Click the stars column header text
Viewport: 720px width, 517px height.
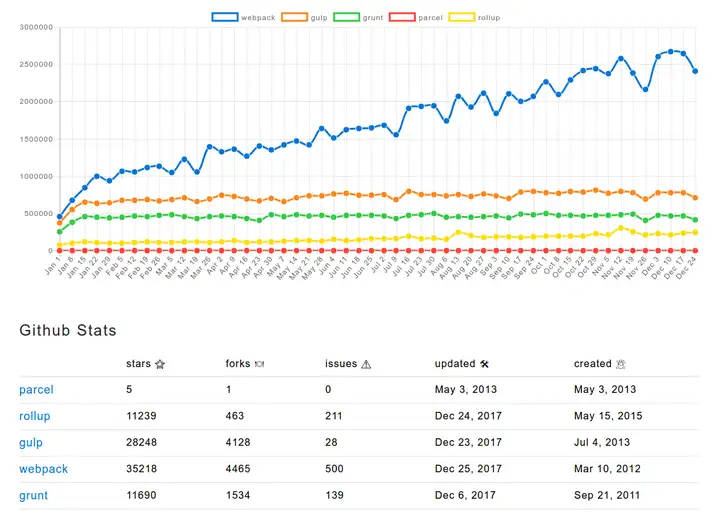pos(138,364)
